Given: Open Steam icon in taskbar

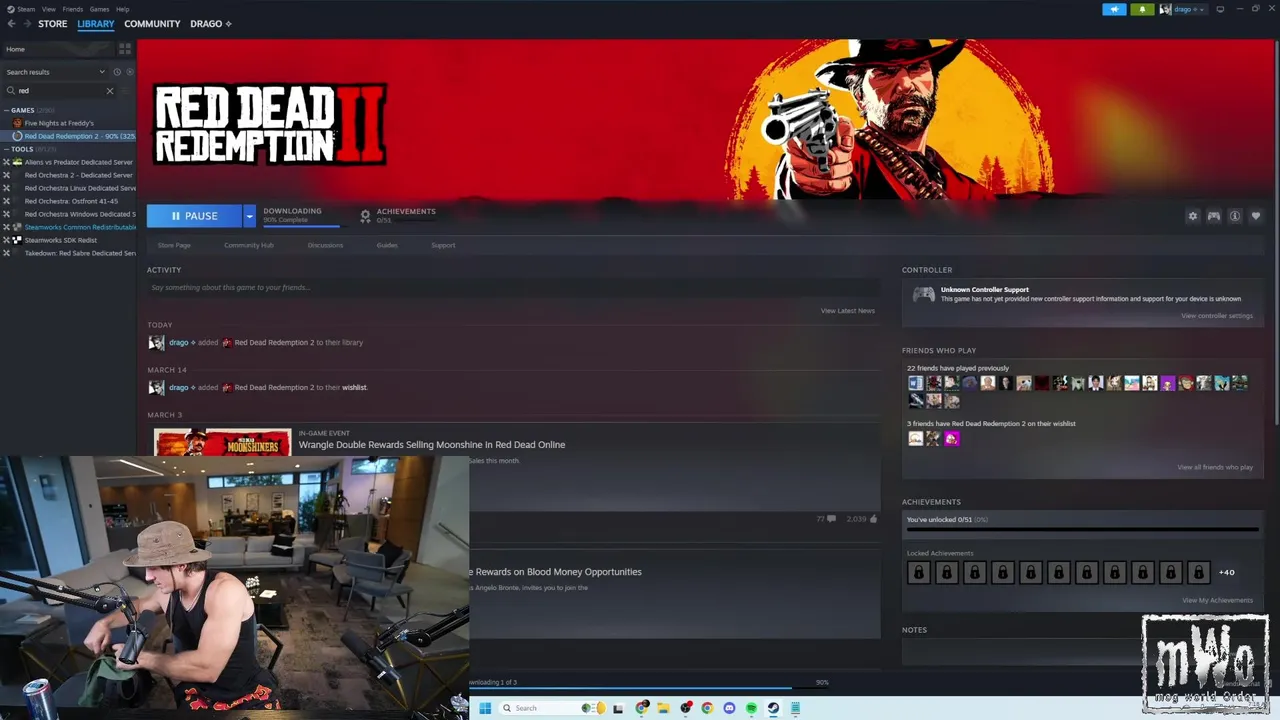Looking at the screenshot, I should point(773,708).
